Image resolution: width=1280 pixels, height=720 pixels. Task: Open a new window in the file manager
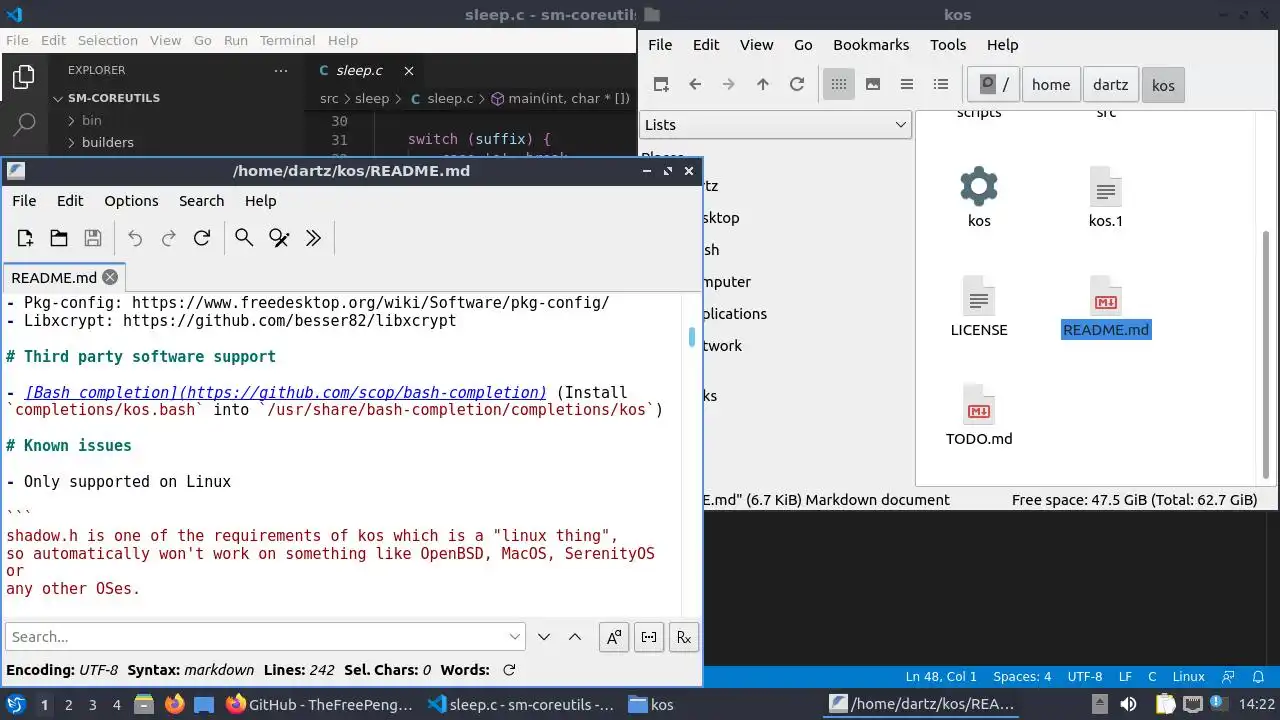click(661, 84)
